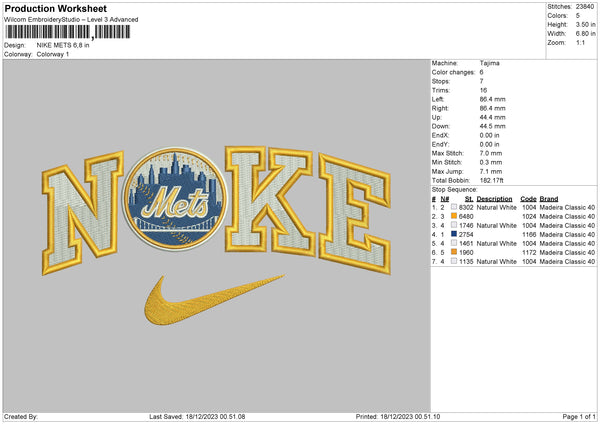Click the white swatch beside stitch count 1461
Viewport: 600px width, 424px height.
[454, 243]
